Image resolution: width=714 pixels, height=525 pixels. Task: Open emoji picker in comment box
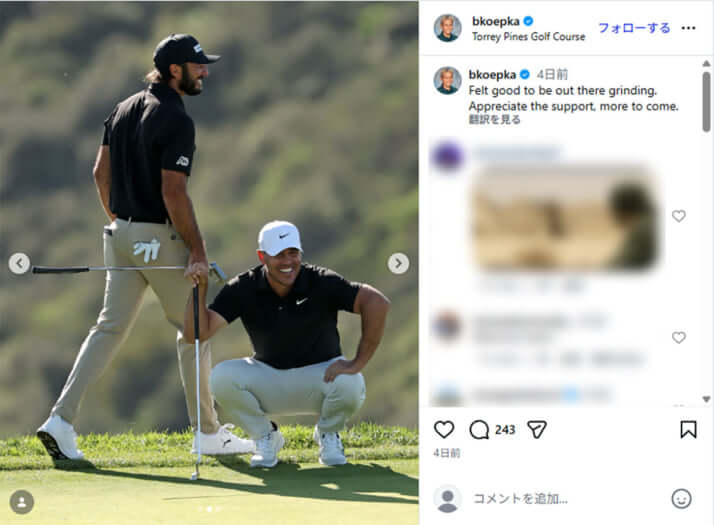coord(681,498)
